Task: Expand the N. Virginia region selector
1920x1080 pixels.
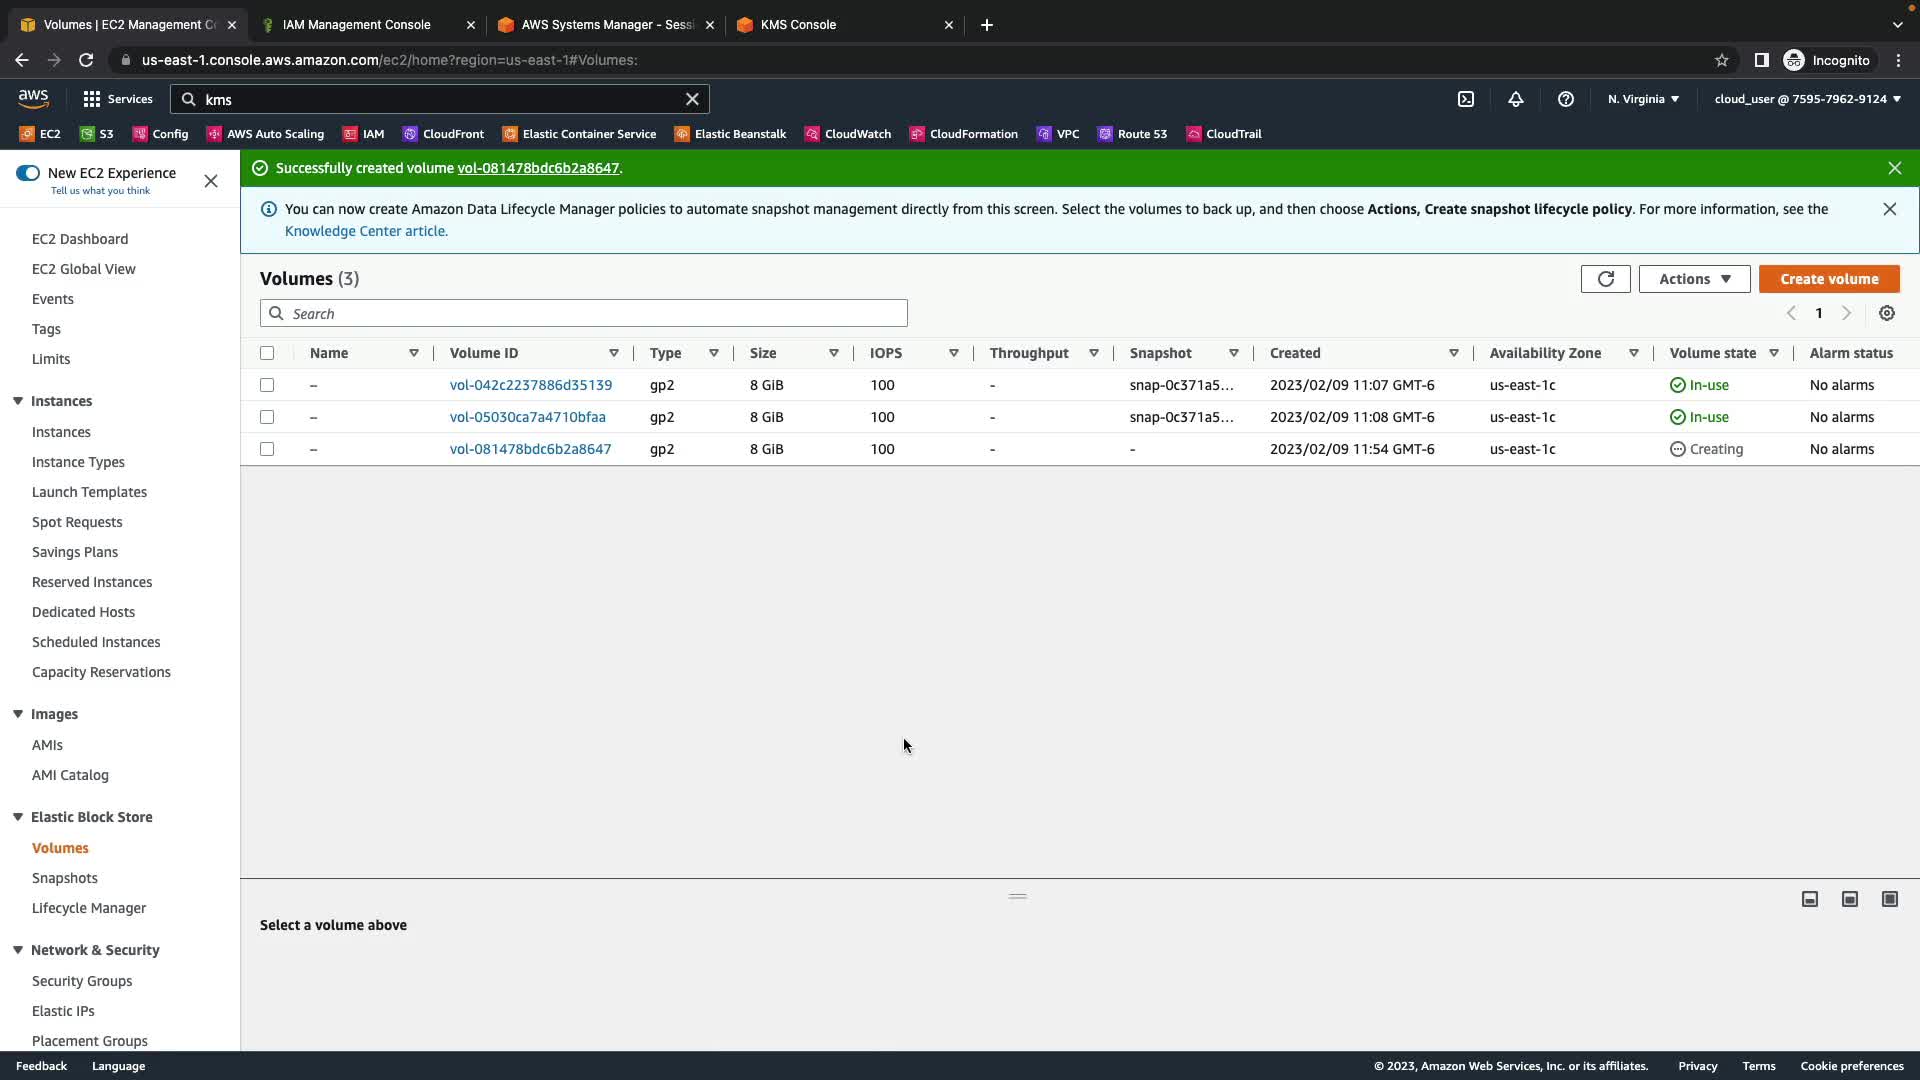Action: point(1643,99)
